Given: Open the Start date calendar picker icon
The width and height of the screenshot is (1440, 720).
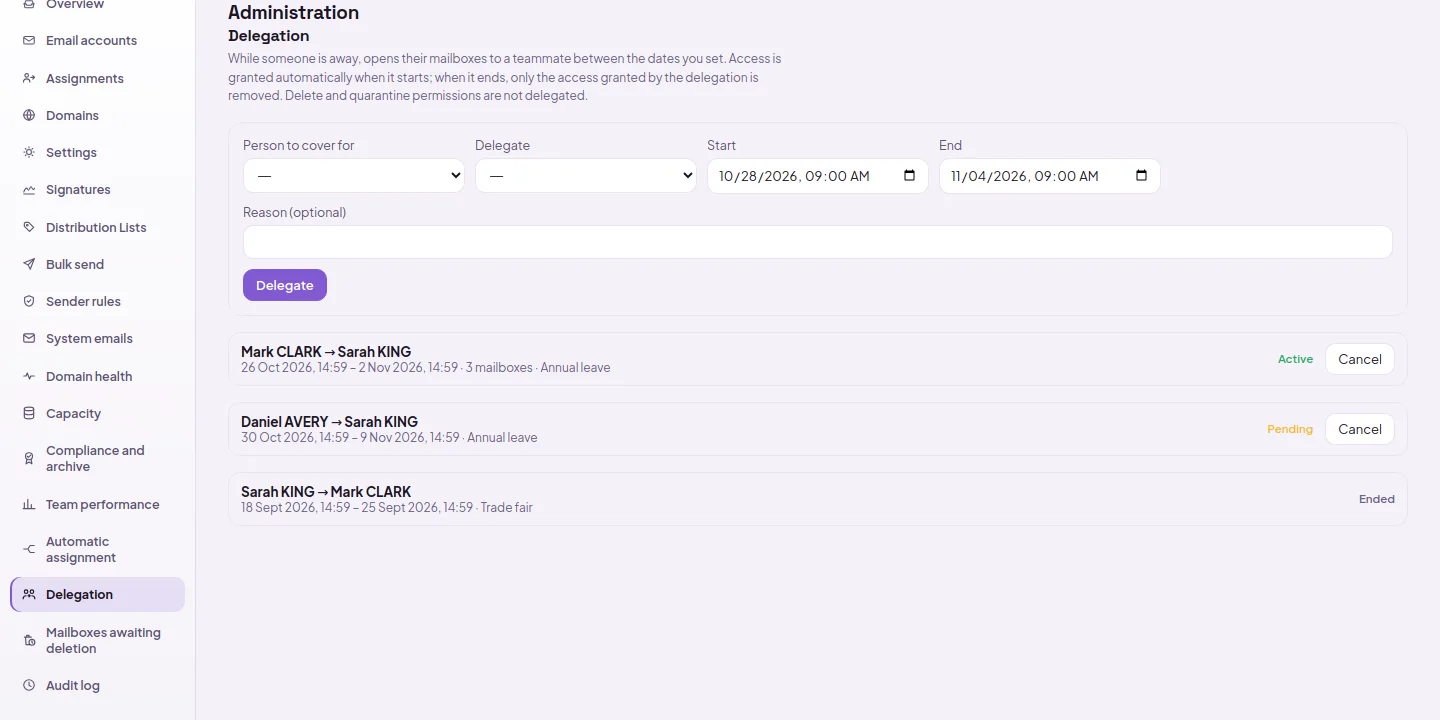Looking at the screenshot, I should click(x=909, y=176).
